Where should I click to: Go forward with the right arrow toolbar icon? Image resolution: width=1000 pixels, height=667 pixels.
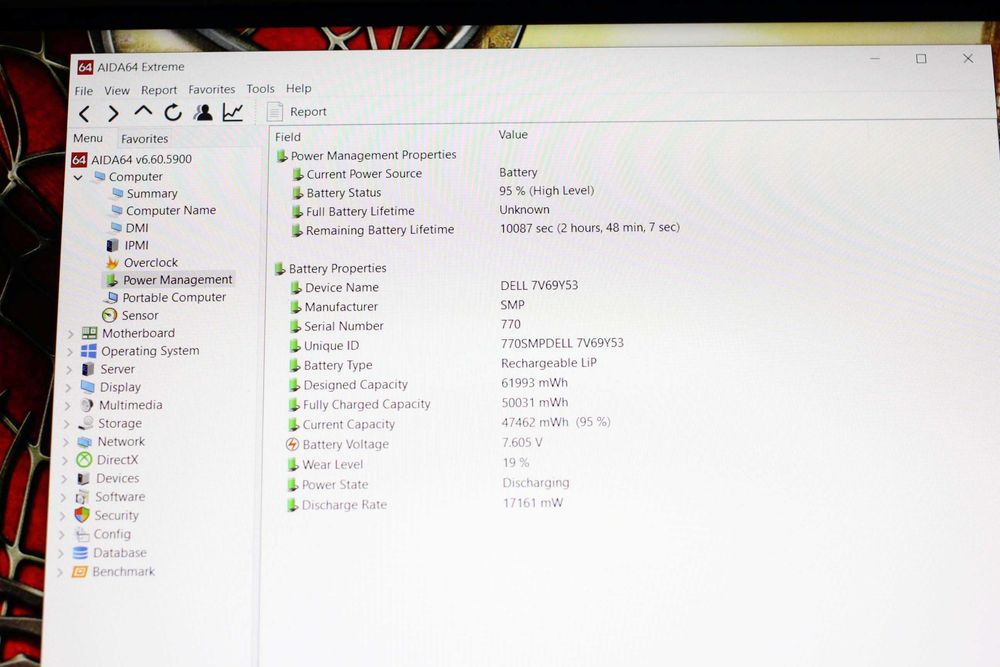tap(113, 114)
